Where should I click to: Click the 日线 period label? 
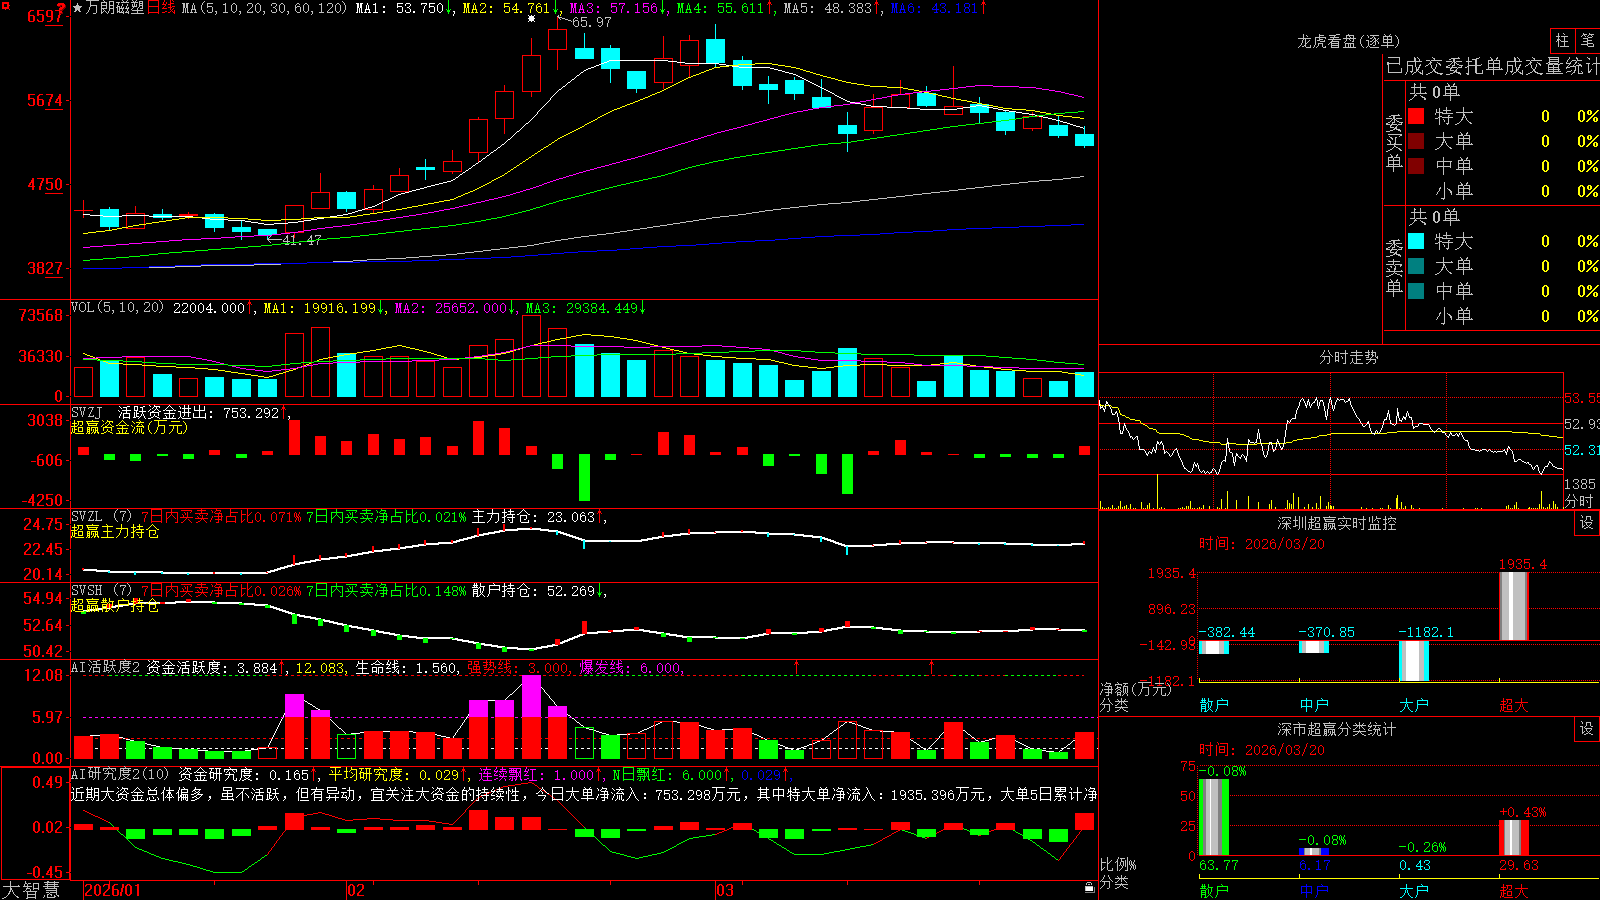point(161,8)
